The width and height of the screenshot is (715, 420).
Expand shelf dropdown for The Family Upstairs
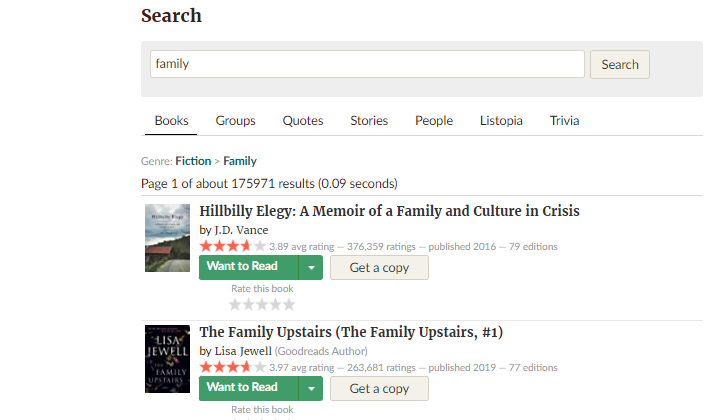311,389
